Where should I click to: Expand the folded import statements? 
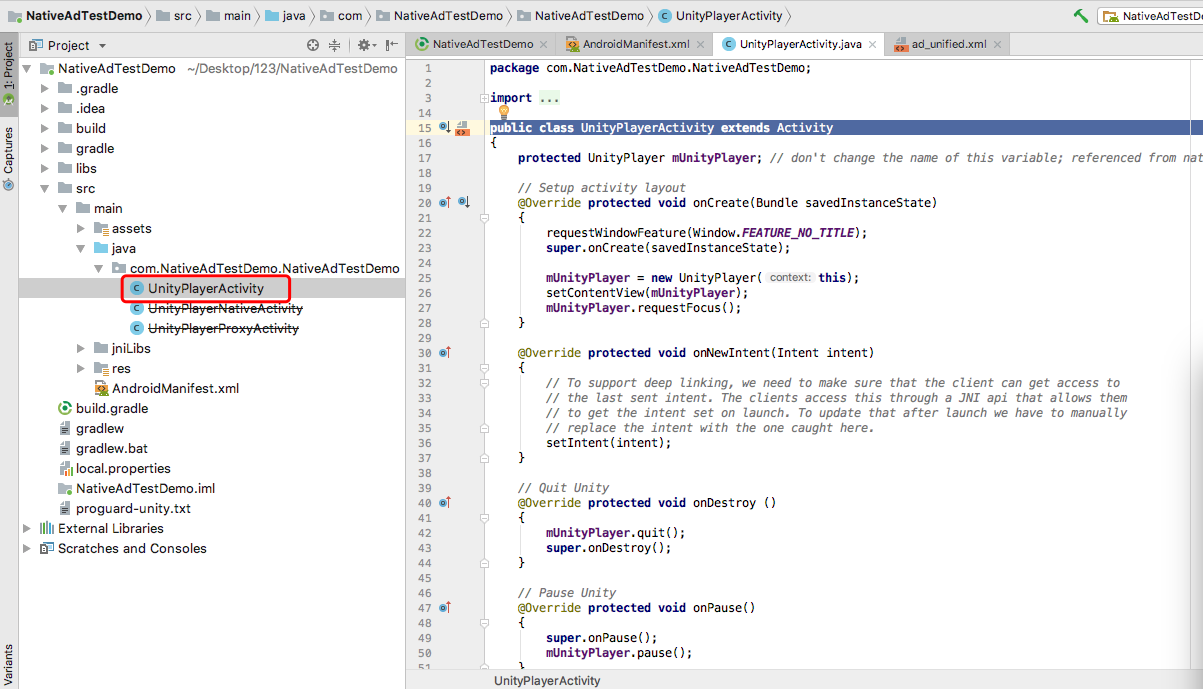(485, 98)
